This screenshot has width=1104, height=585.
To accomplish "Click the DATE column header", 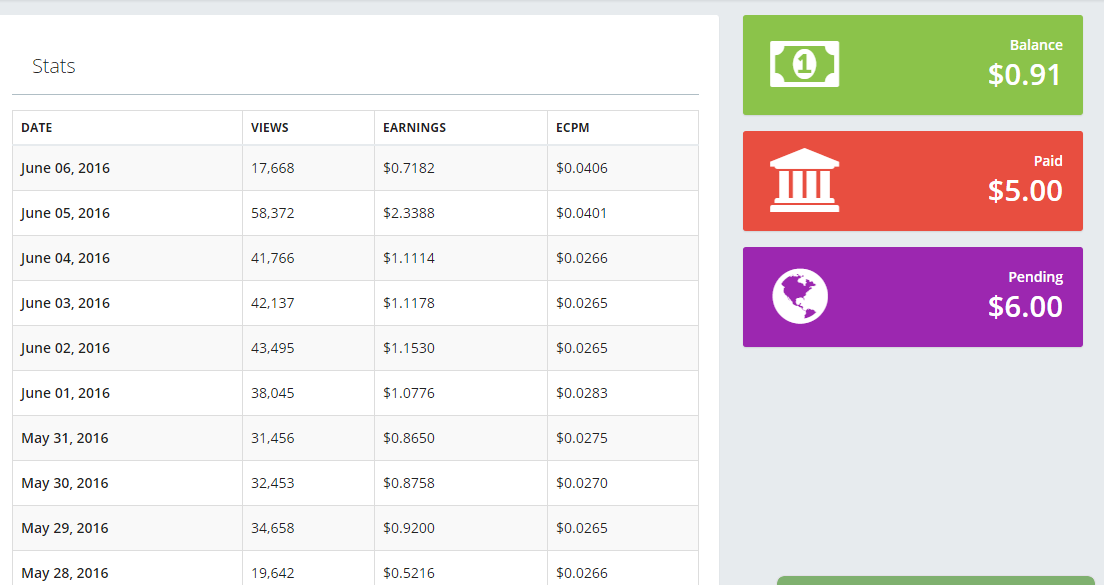I will tap(37, 128).
